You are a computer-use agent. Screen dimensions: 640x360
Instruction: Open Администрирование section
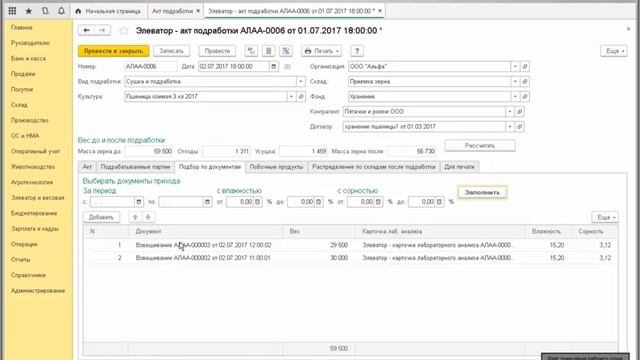tap(38, 291)
